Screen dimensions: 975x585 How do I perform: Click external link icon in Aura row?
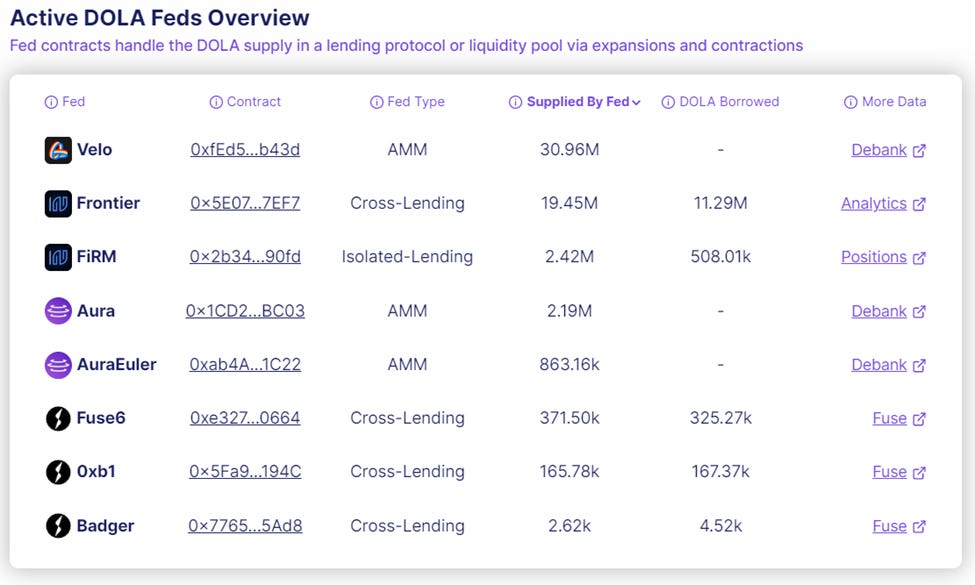919,311
